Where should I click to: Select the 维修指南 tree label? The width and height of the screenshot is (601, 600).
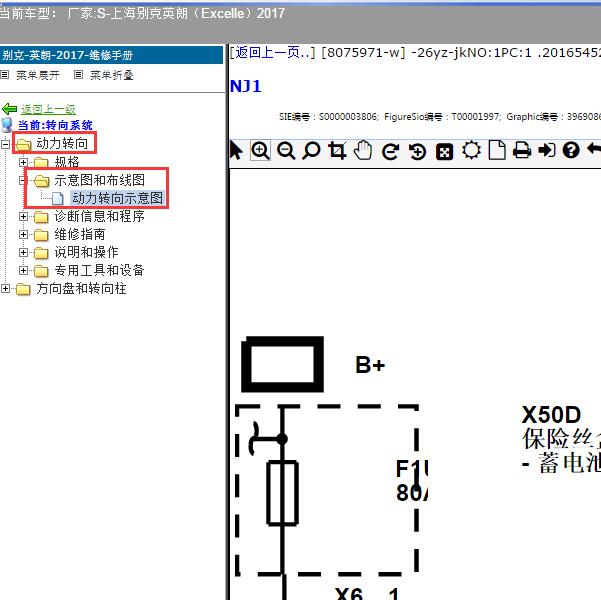(x=80, y=234)
